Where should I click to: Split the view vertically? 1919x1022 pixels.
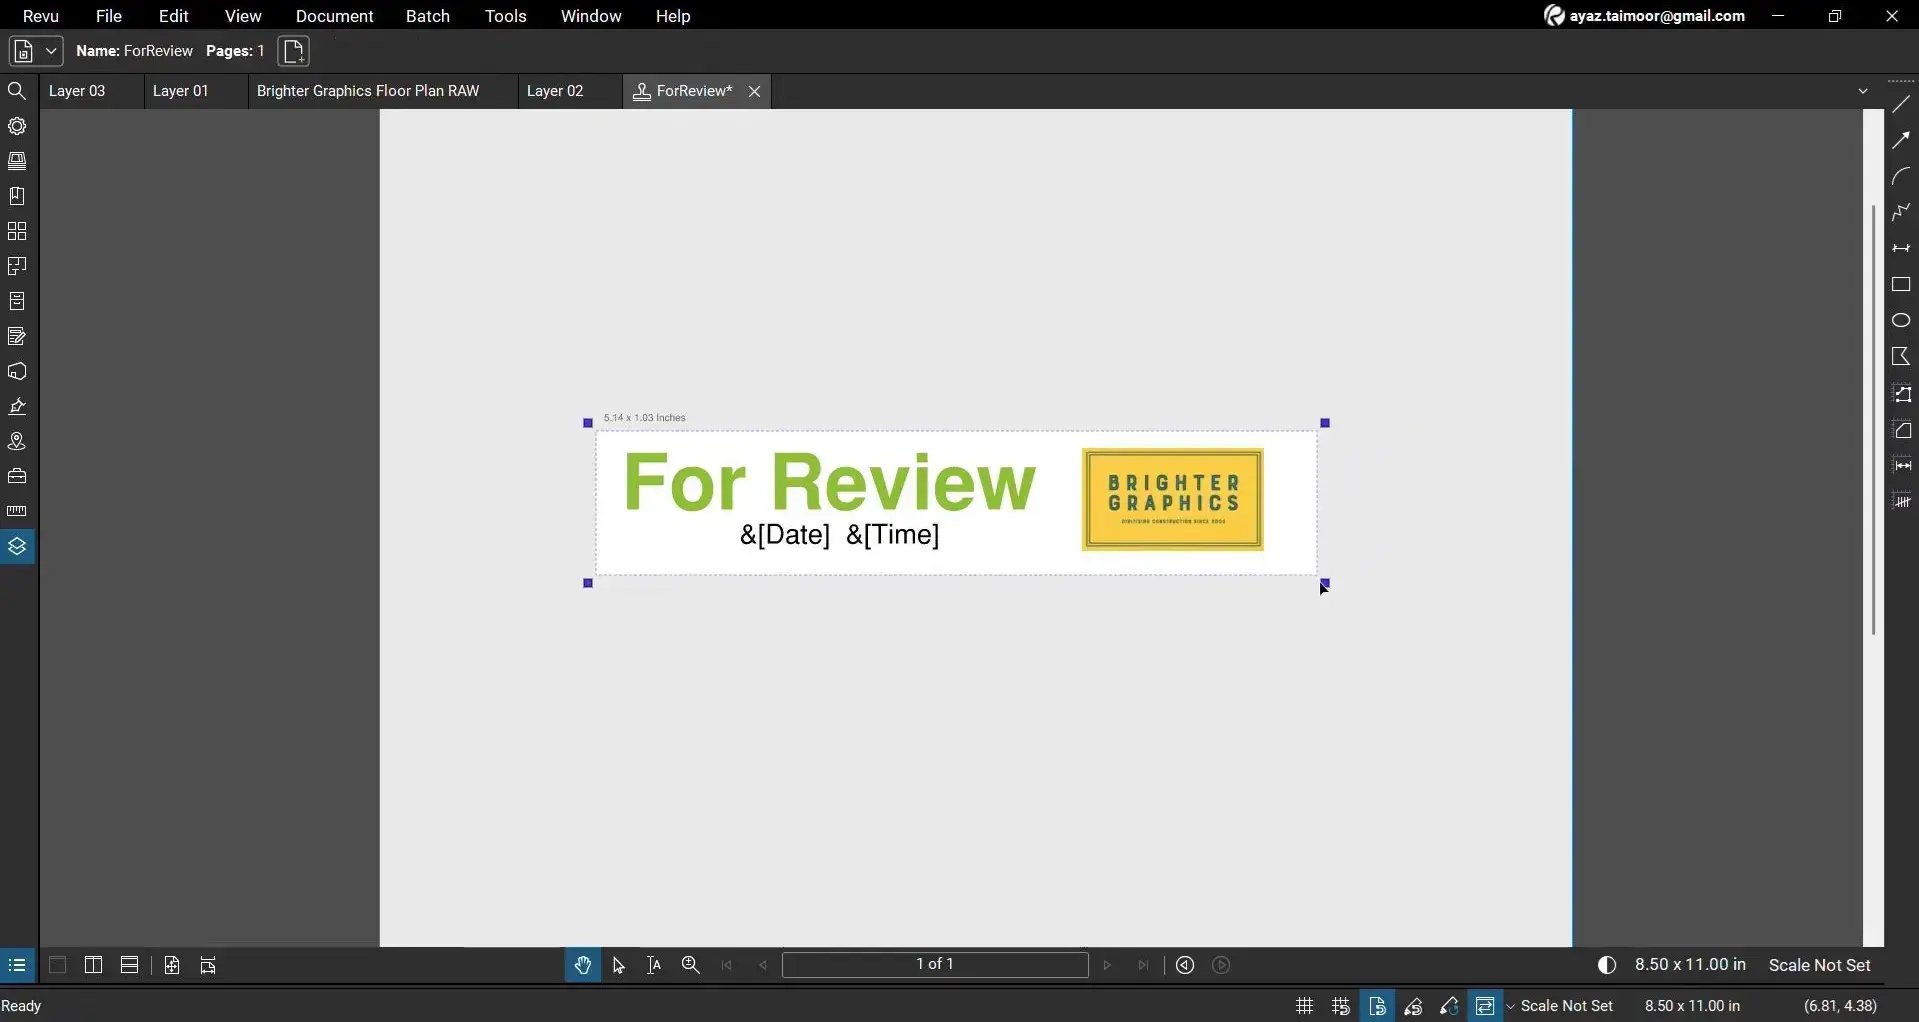click(94, 965)
